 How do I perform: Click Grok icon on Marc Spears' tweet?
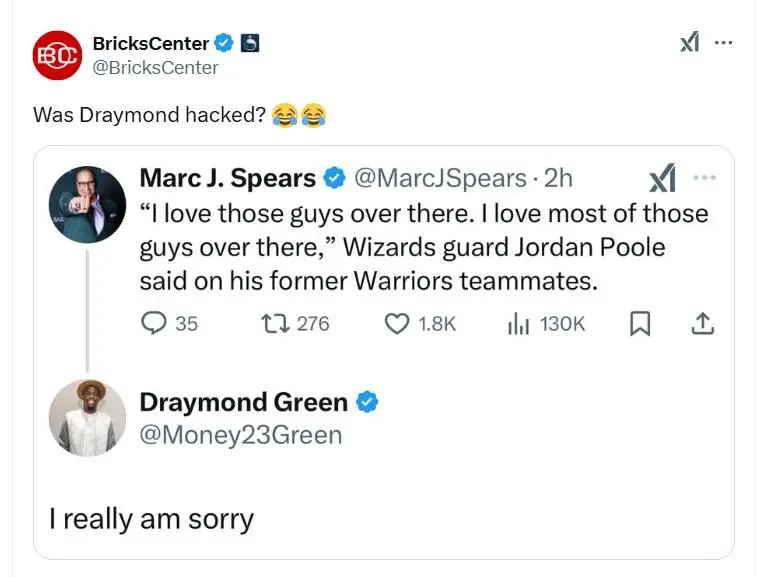[x=661, y=178]
